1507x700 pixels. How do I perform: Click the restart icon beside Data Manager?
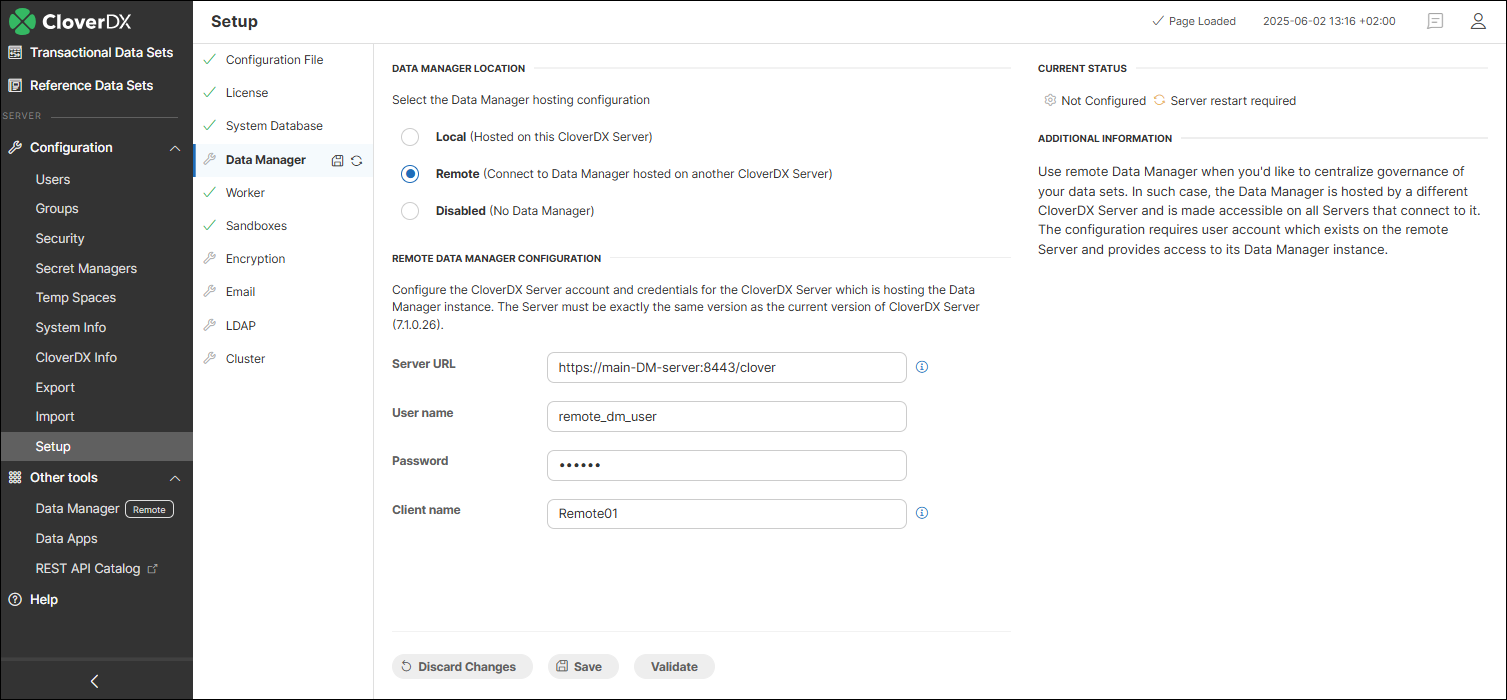point(356,159)
